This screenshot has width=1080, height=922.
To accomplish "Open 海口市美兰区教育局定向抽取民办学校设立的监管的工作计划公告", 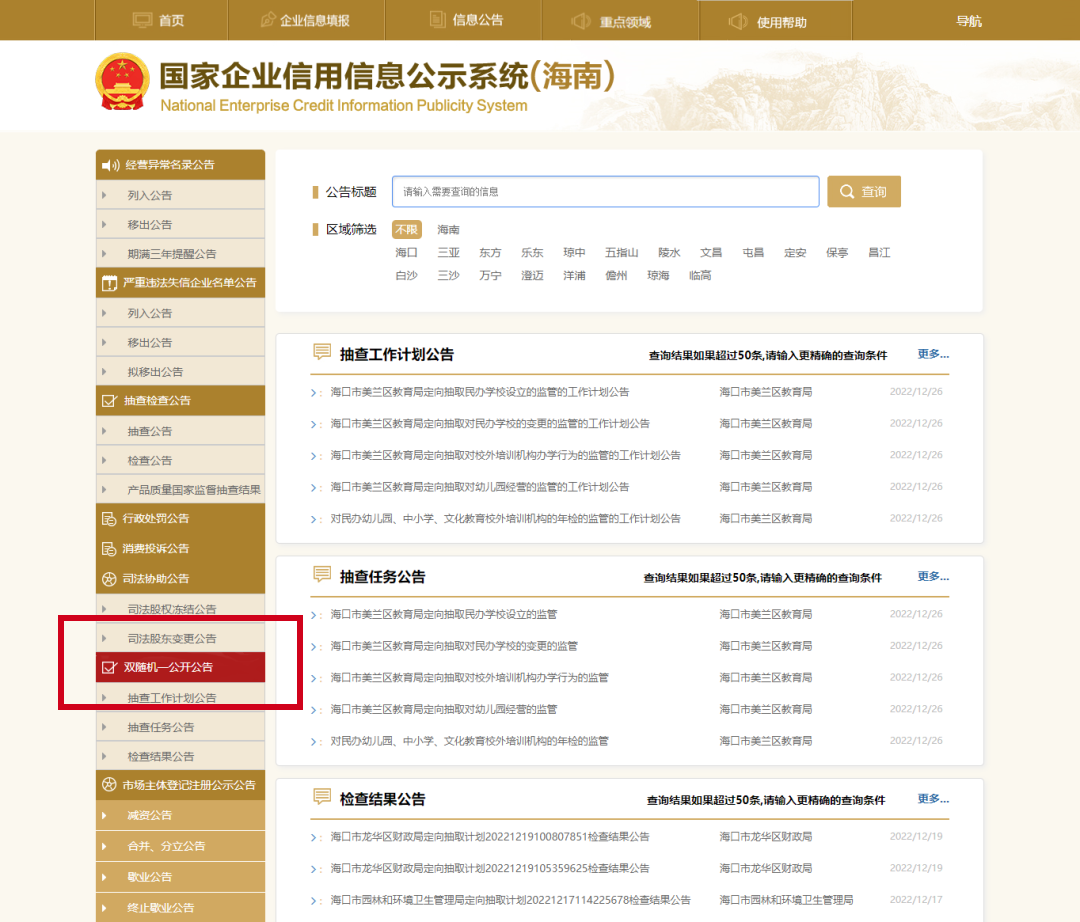I will point(479,392).
